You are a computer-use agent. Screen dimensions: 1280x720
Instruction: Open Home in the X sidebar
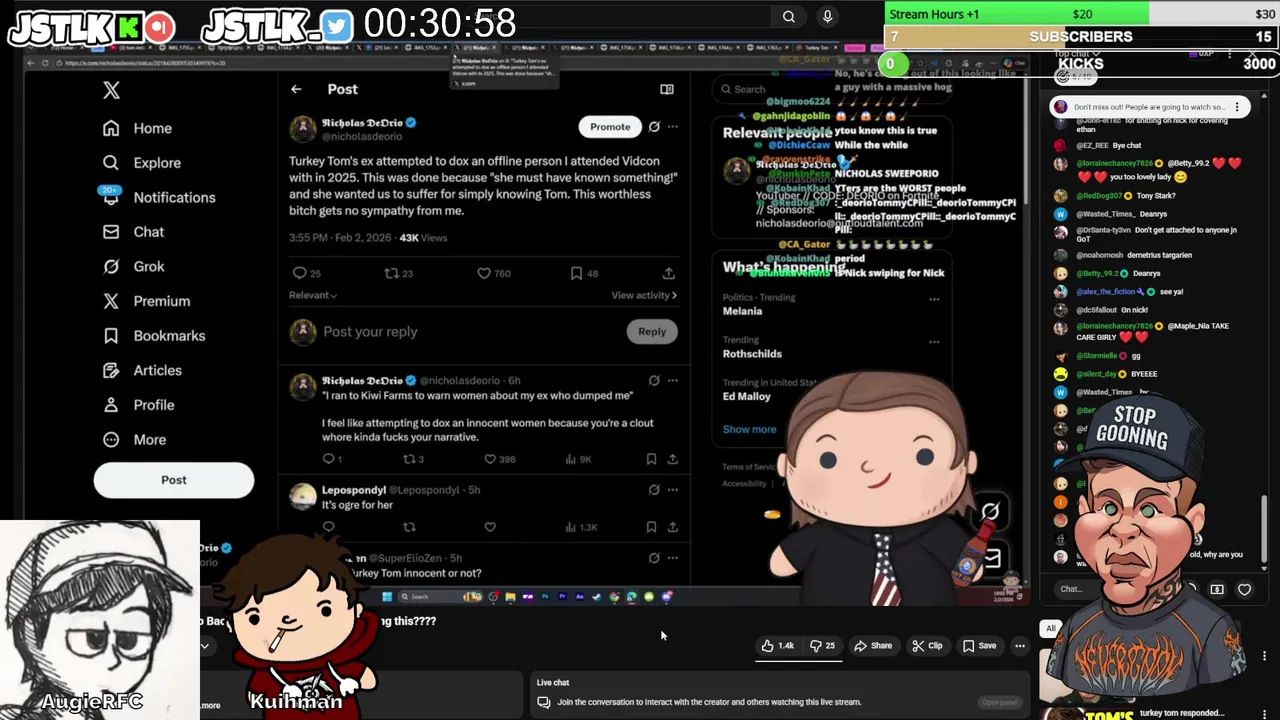138,128
